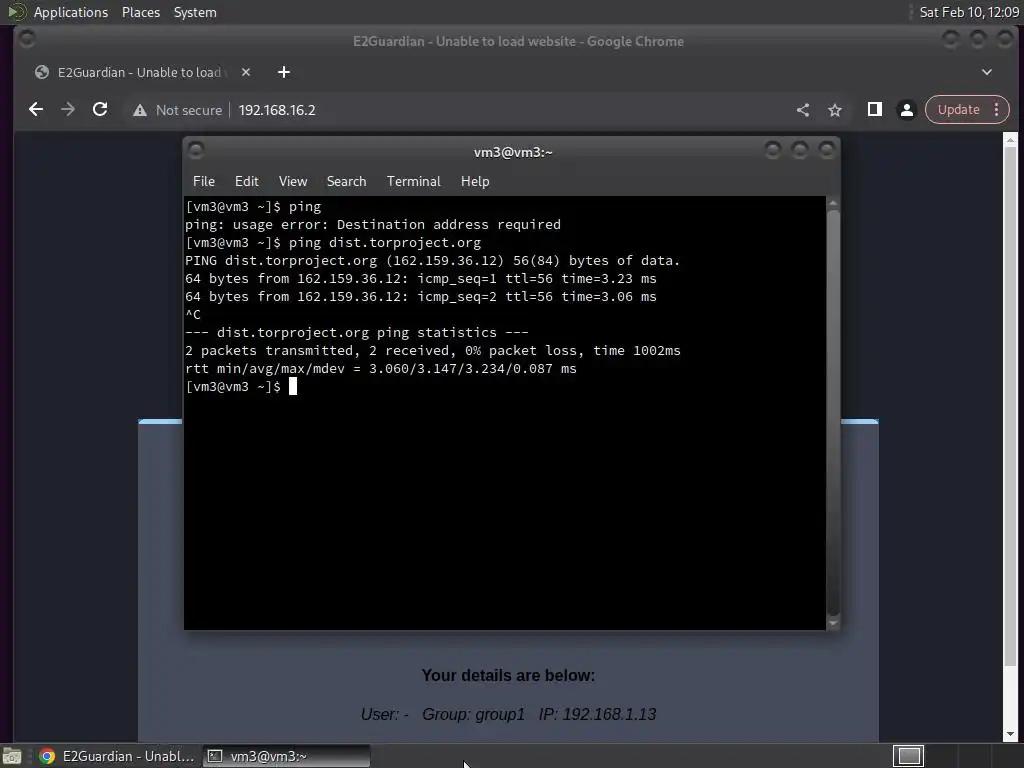The height and width of the screenshot is (768, 1024).
Task: Open the Places menu
Action: pos(141,12)
